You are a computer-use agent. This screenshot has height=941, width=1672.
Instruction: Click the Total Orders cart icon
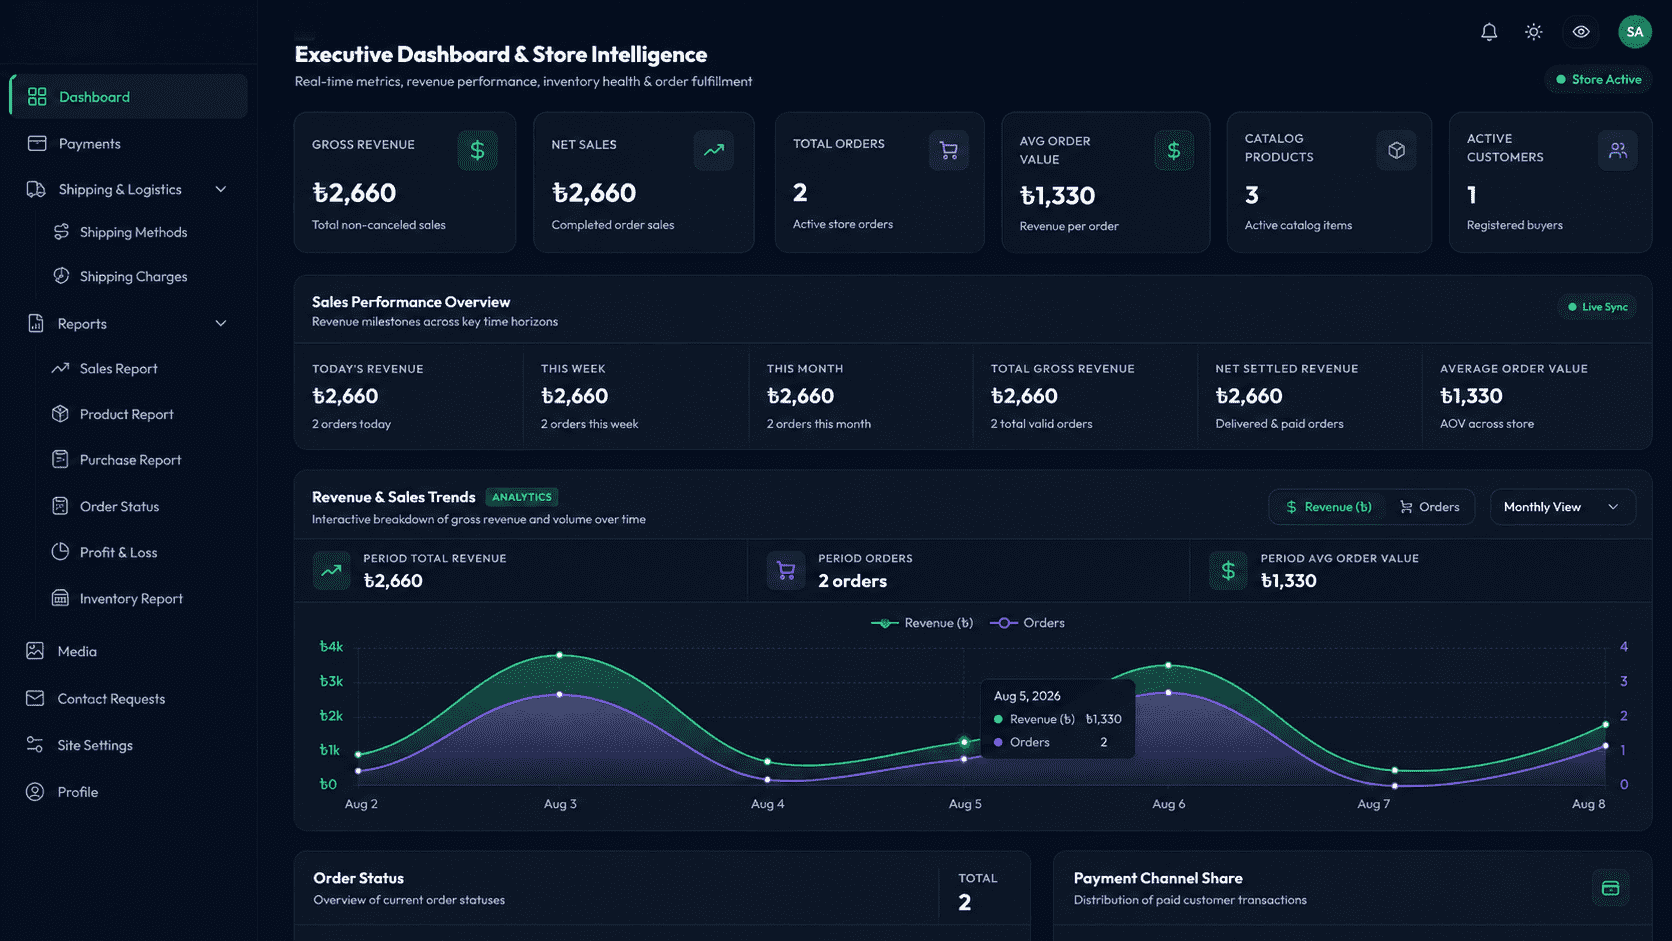pyautogui.click(x=949, y=151)
